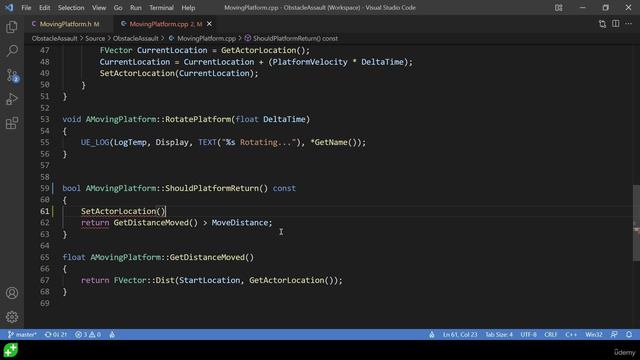Viewport: 640px width, 360px height.
Task: Click the editor vertical scrollbar thumb
Action: [x=636, y=222]
